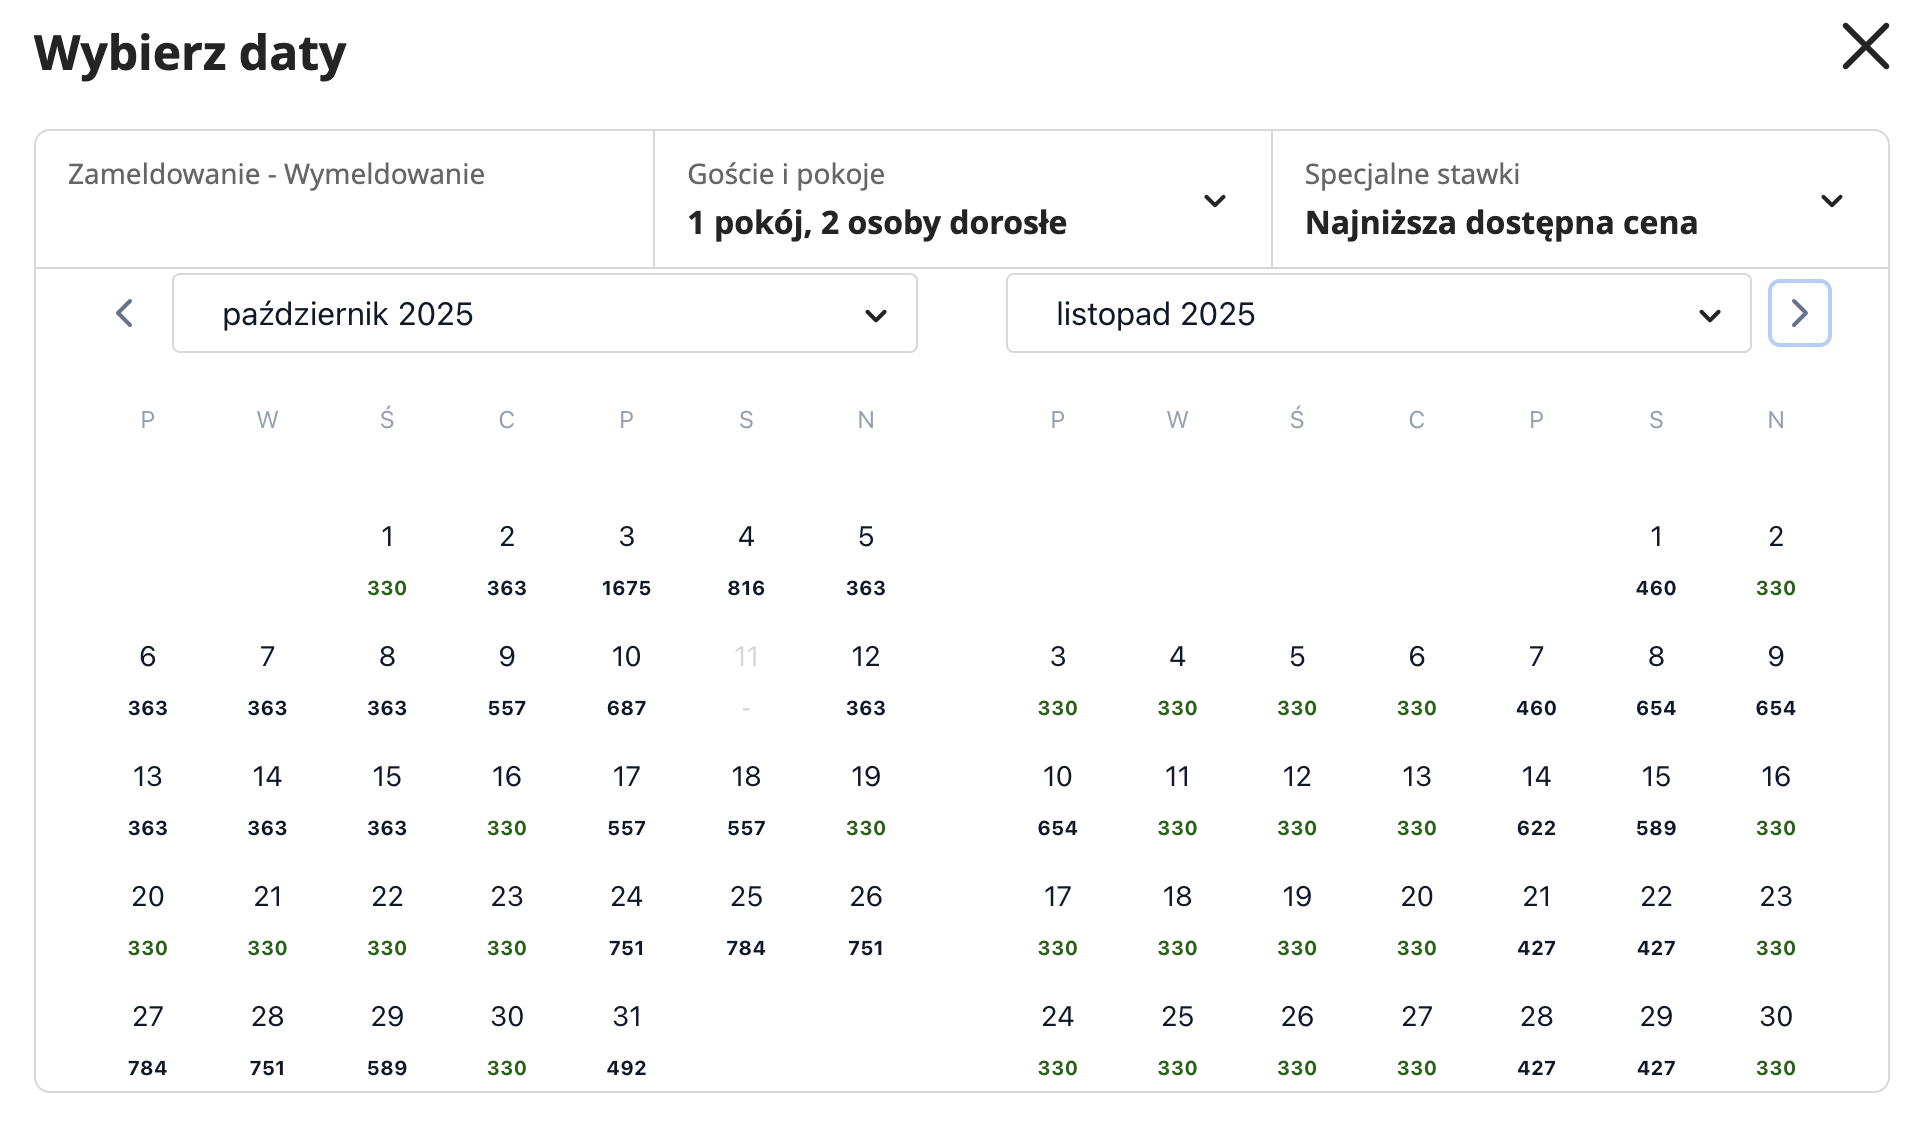Open the październik 2025 month dropdown
The width and height of the screenshot is (1924, 1144).
544,313
